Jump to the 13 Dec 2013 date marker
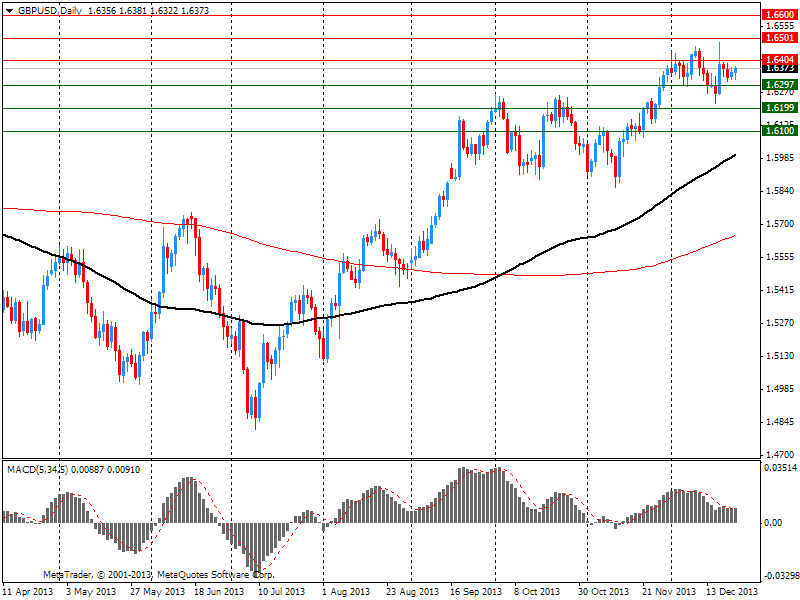The width and height of the screenshot is (800, 600). [x=731, y=591]
